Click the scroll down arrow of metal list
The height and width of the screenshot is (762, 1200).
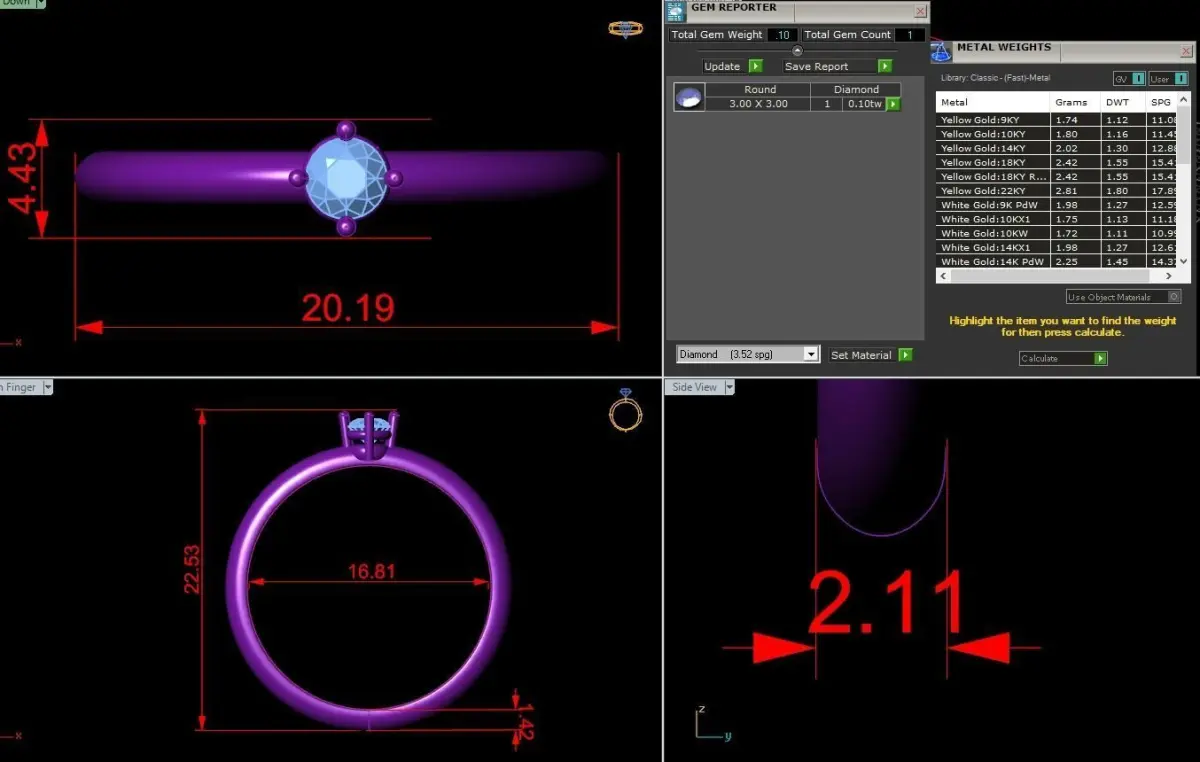coord(1183,262)
